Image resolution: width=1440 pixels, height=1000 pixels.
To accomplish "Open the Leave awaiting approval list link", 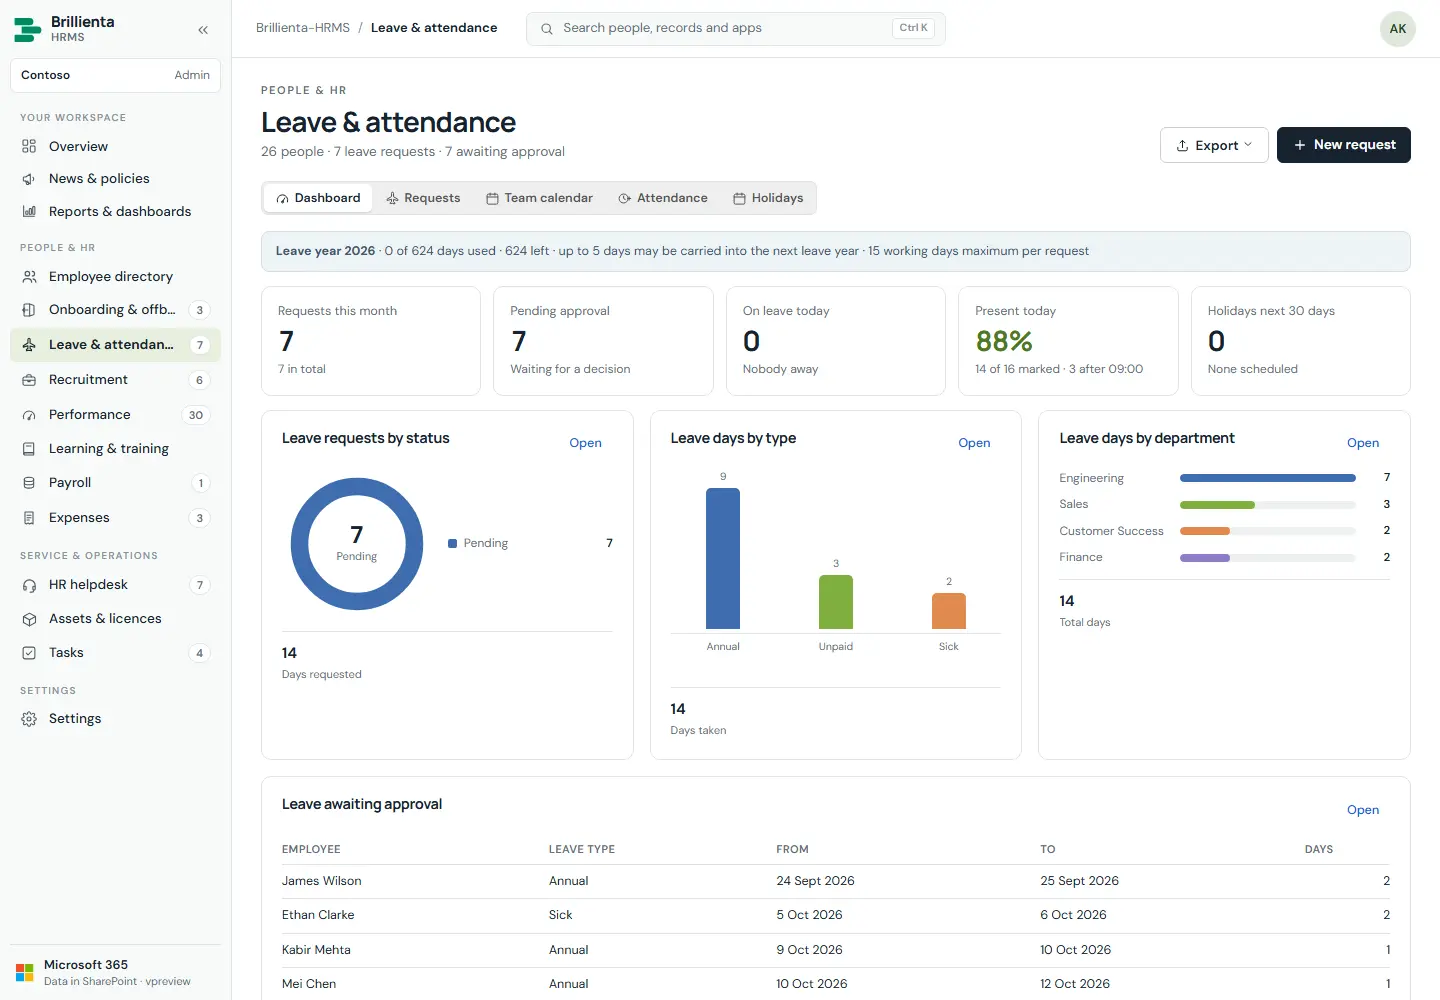I will coord(1362,810).
